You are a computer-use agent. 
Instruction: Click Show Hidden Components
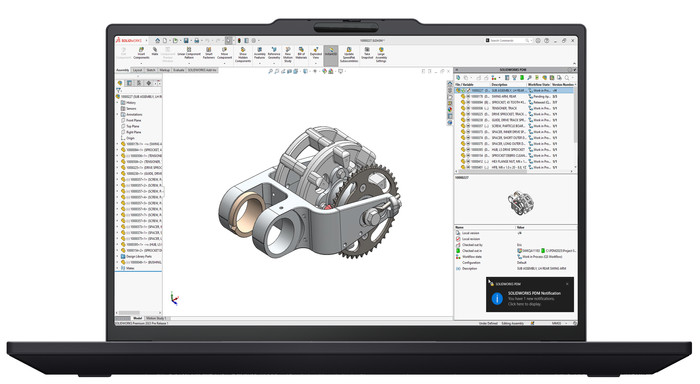pos(243,54)
